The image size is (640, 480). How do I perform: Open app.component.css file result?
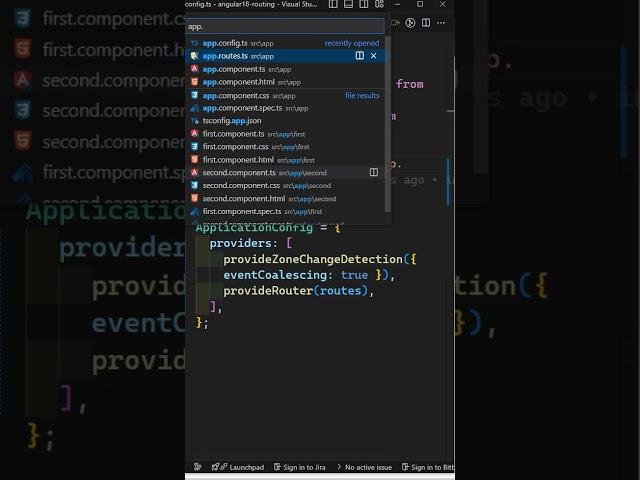(285, 96)
